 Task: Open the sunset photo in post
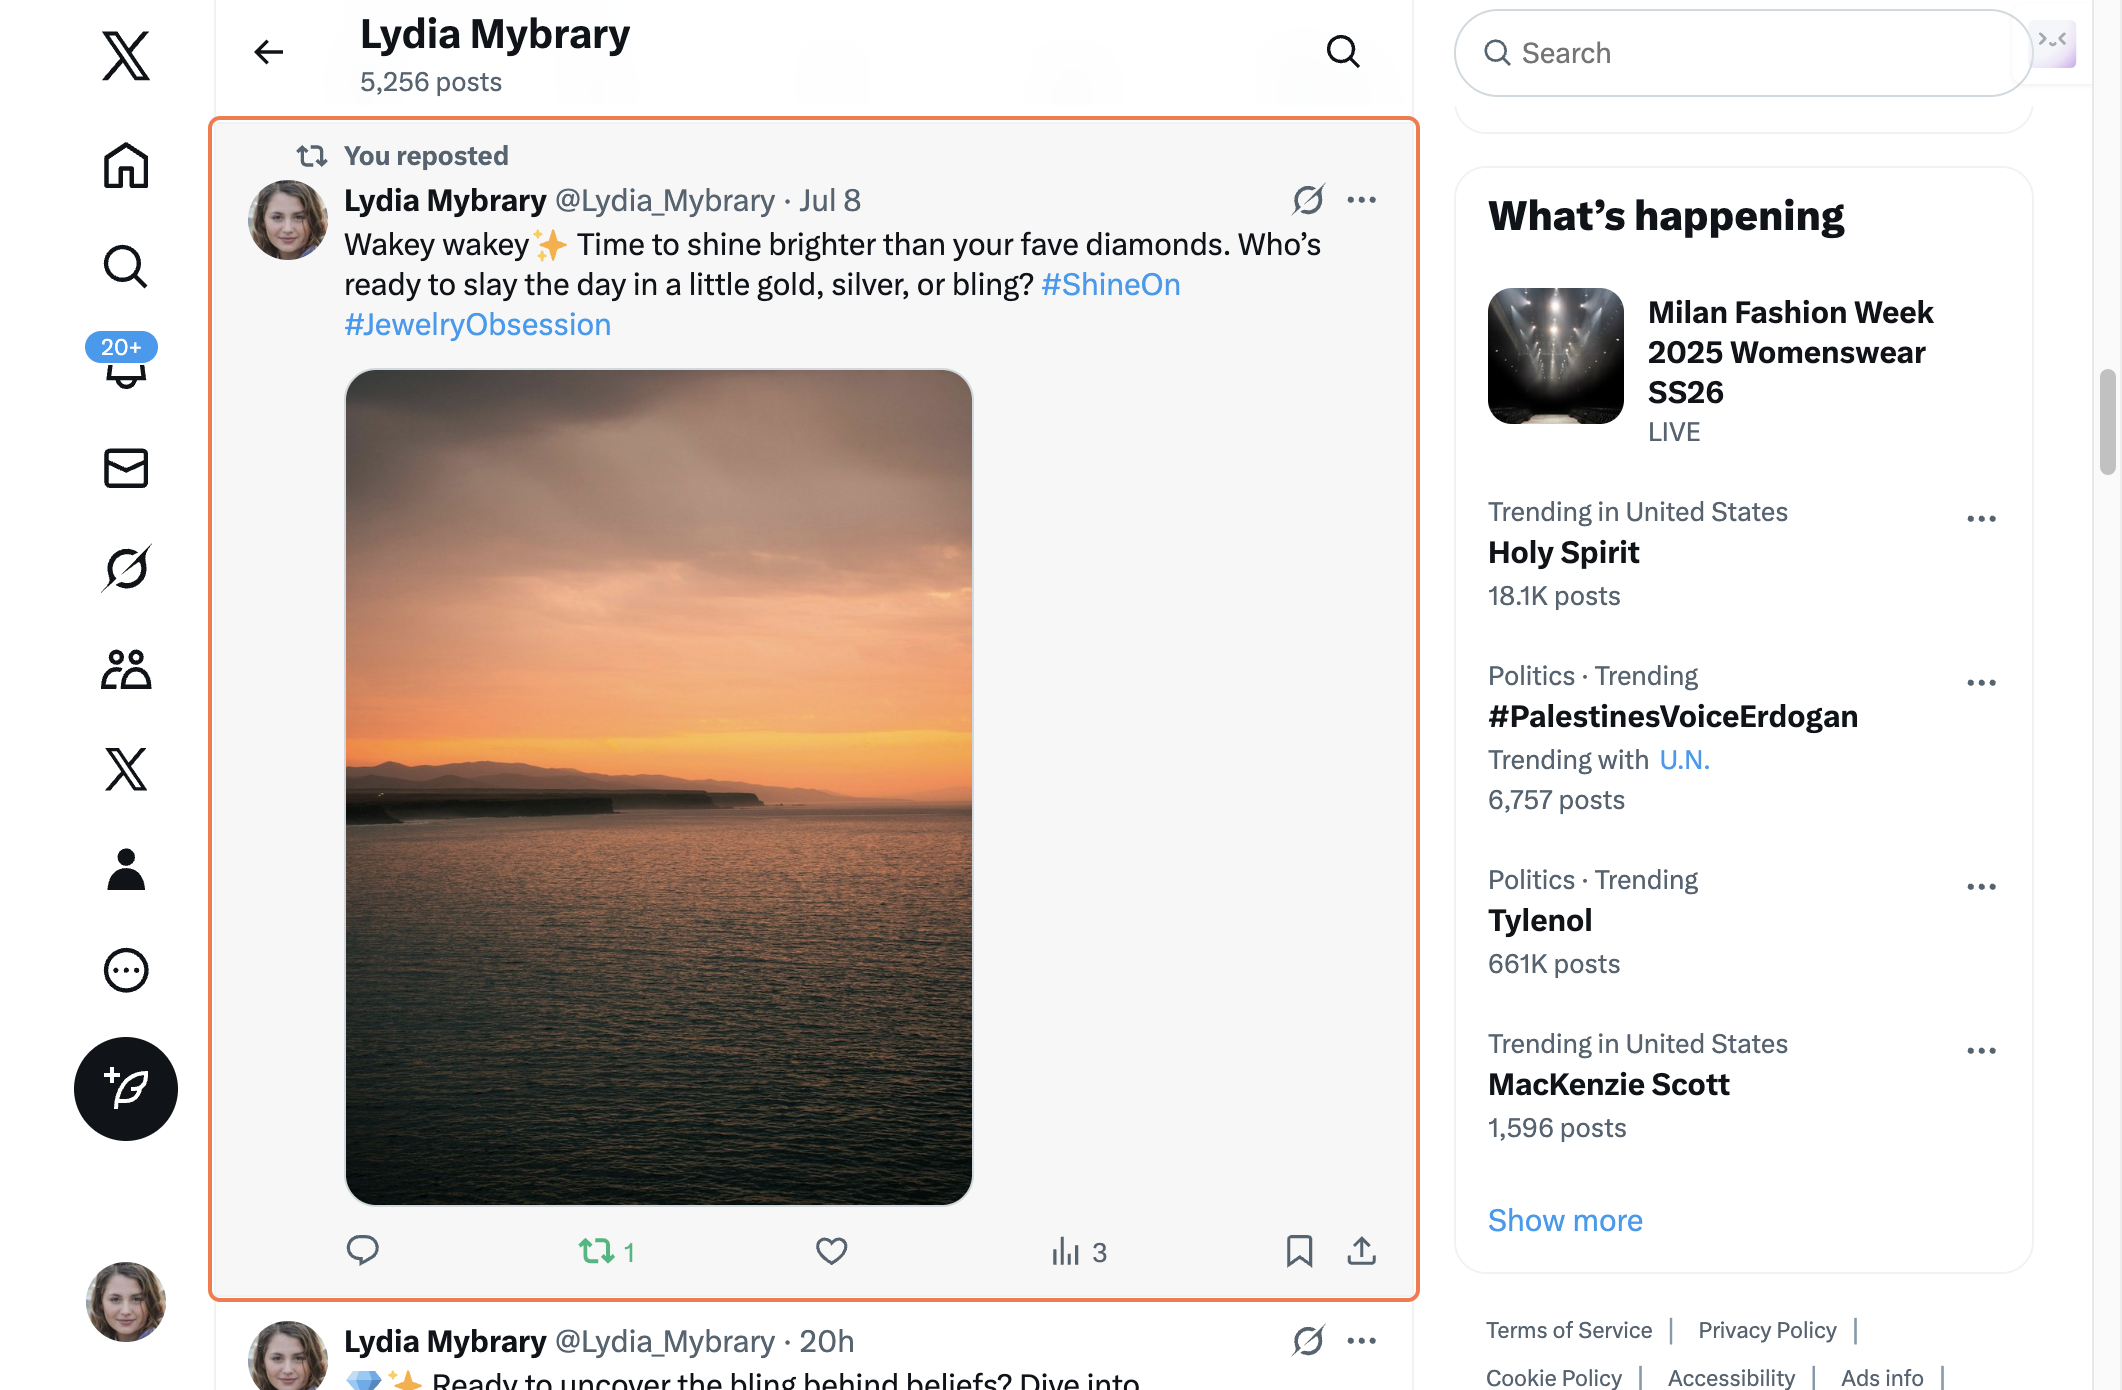pos(658,787)
